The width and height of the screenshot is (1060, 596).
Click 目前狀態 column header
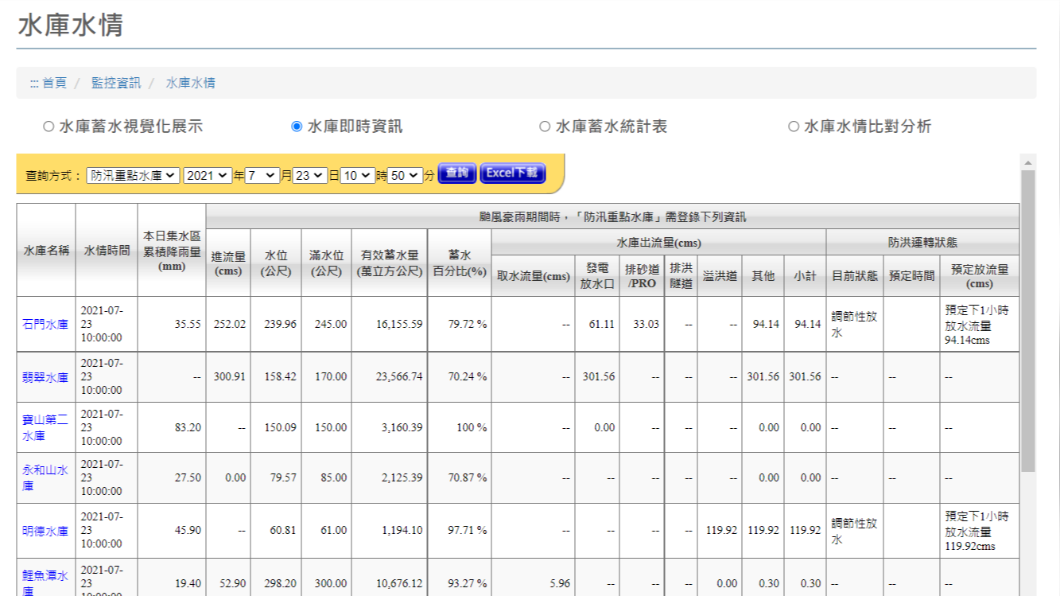[x=854, y=276]
